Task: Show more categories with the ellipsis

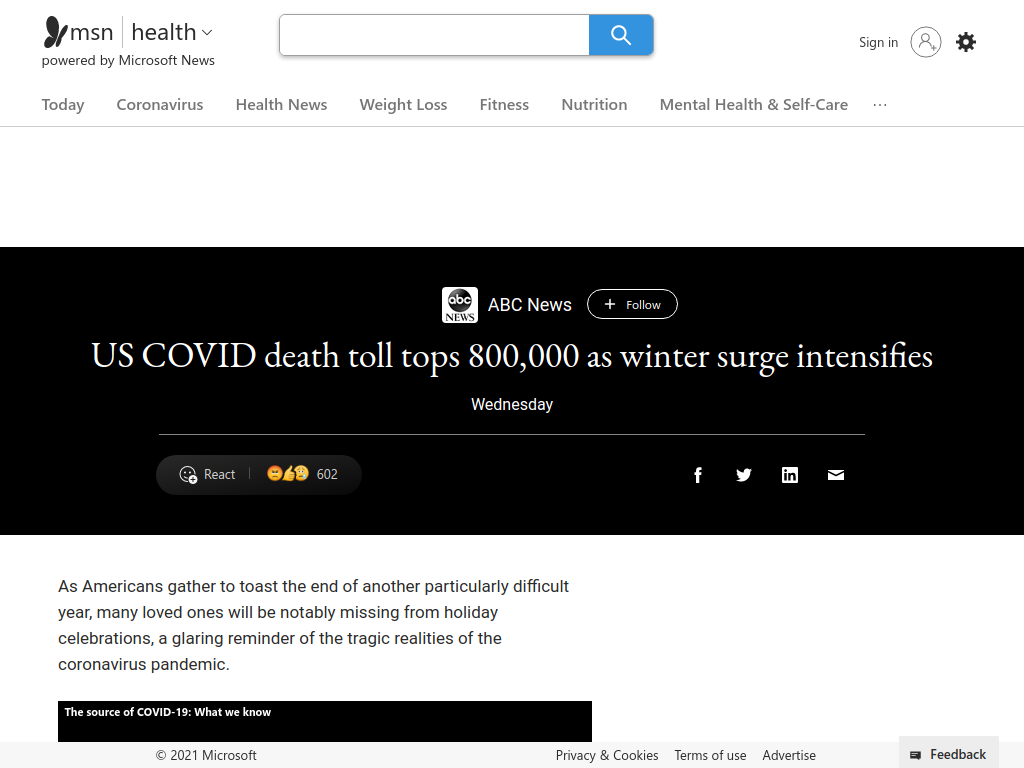Action: (x=880, y=105)
